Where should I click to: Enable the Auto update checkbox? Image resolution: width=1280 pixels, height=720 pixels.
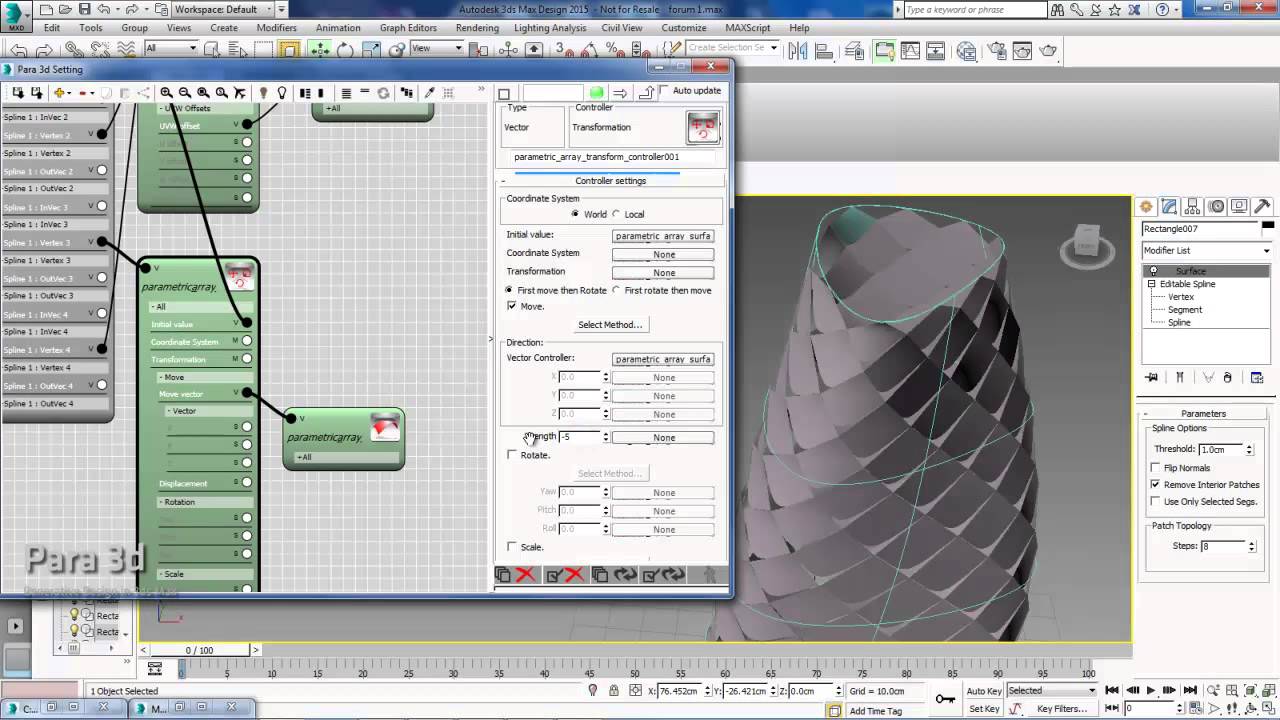point(664,91)
